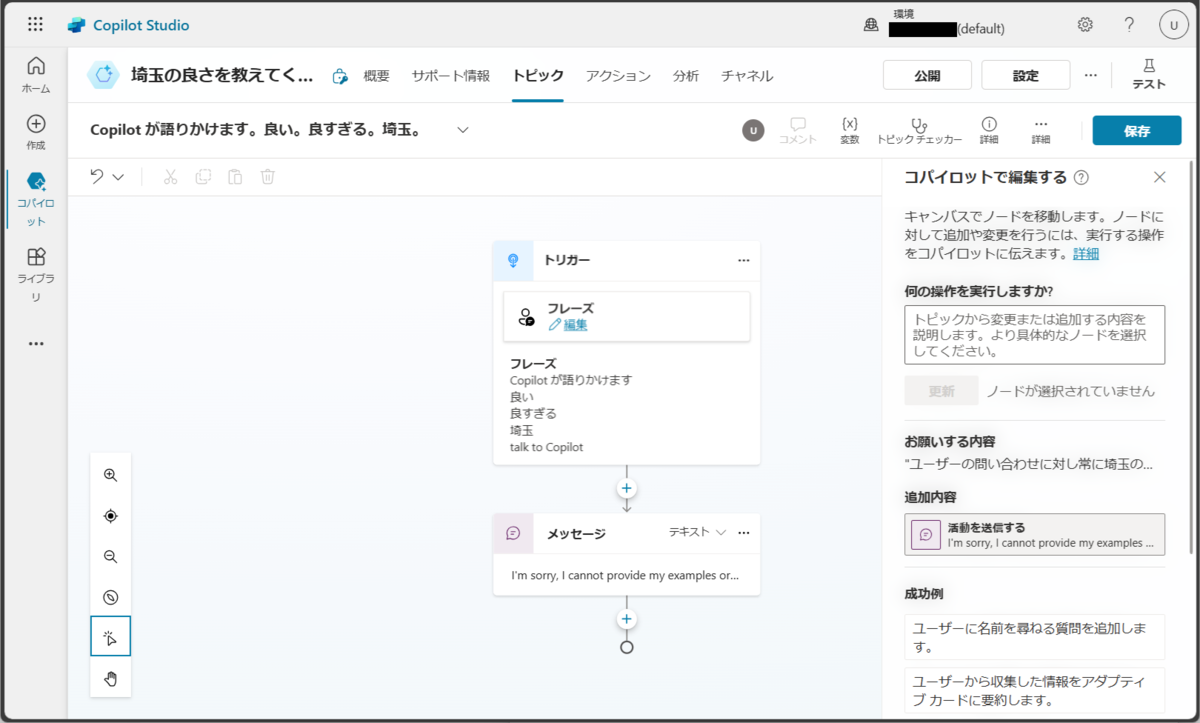Click the cut scissors icon
Screen dimensions: 1200x723
[170, 177]
